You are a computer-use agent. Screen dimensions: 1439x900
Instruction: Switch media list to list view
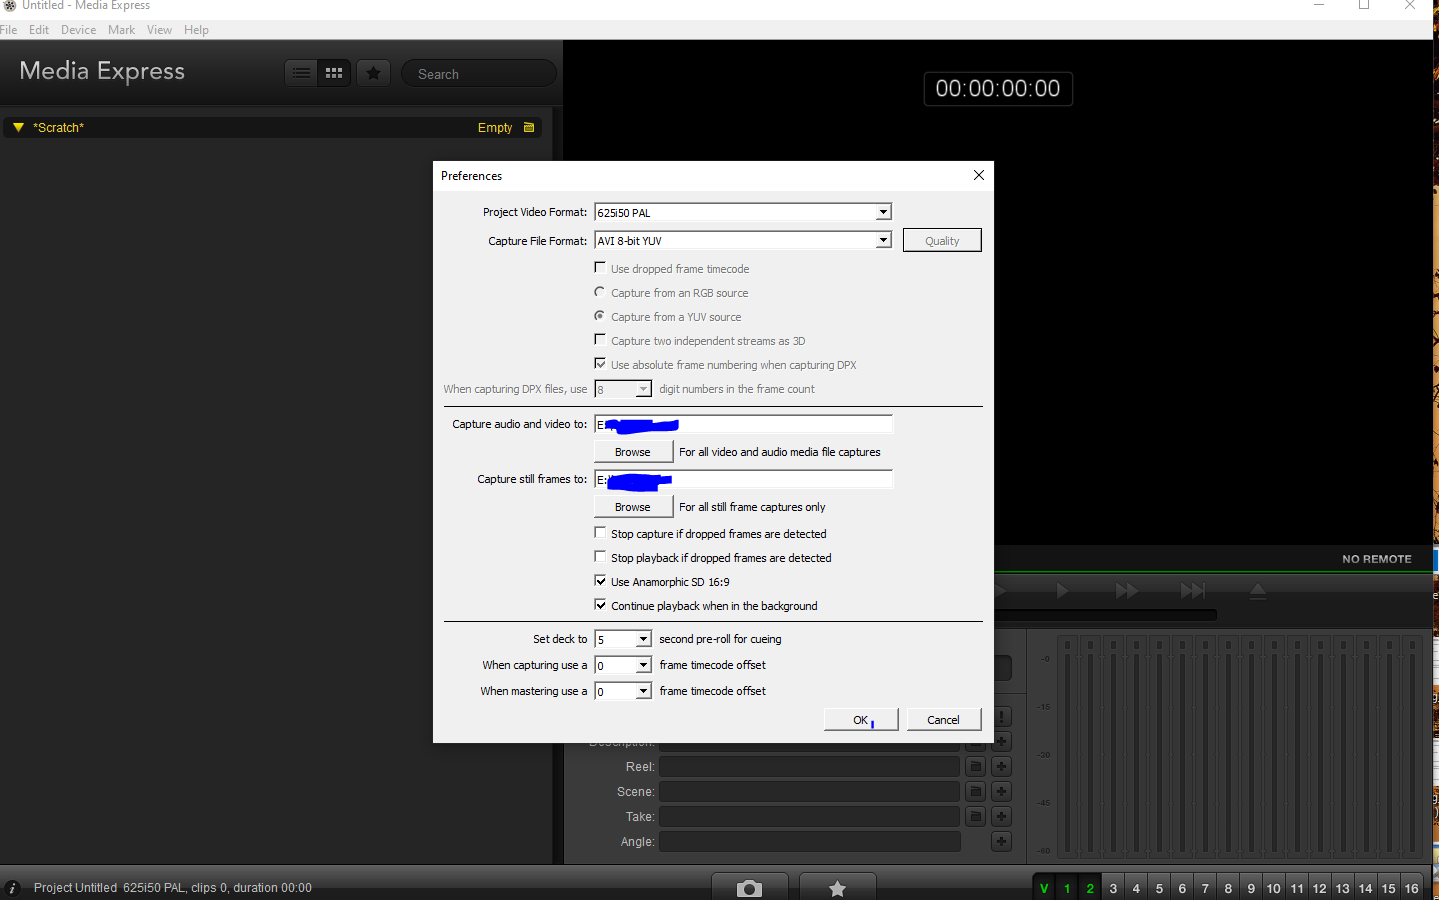coord(301,73)
